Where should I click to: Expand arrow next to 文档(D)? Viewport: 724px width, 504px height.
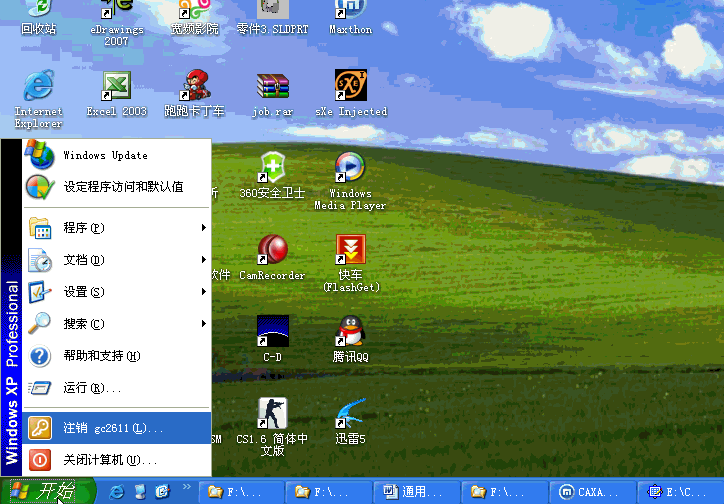pyautogui.click(x=204, y=260)
